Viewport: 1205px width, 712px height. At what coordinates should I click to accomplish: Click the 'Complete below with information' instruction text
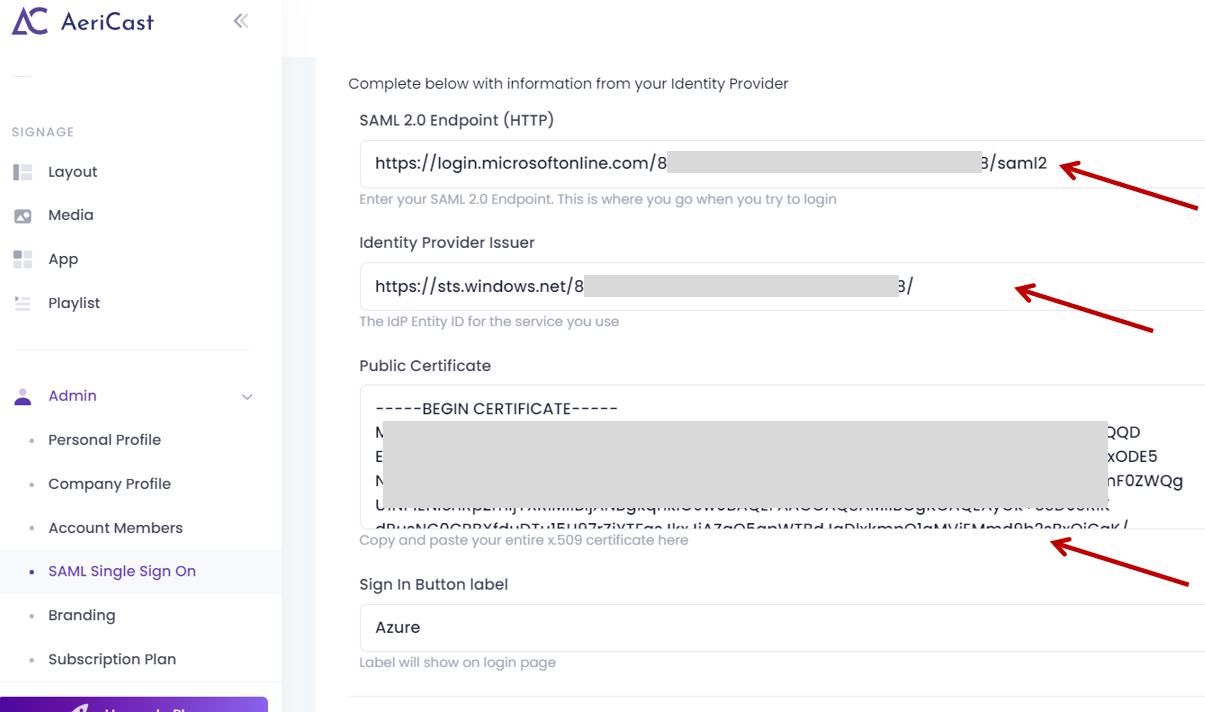[568, 84]
